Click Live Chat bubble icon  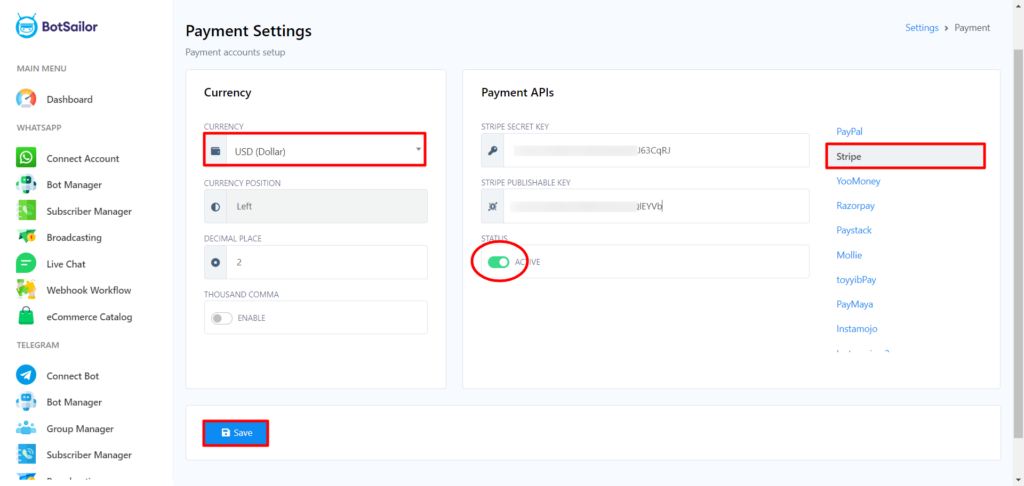coord(26,264)
